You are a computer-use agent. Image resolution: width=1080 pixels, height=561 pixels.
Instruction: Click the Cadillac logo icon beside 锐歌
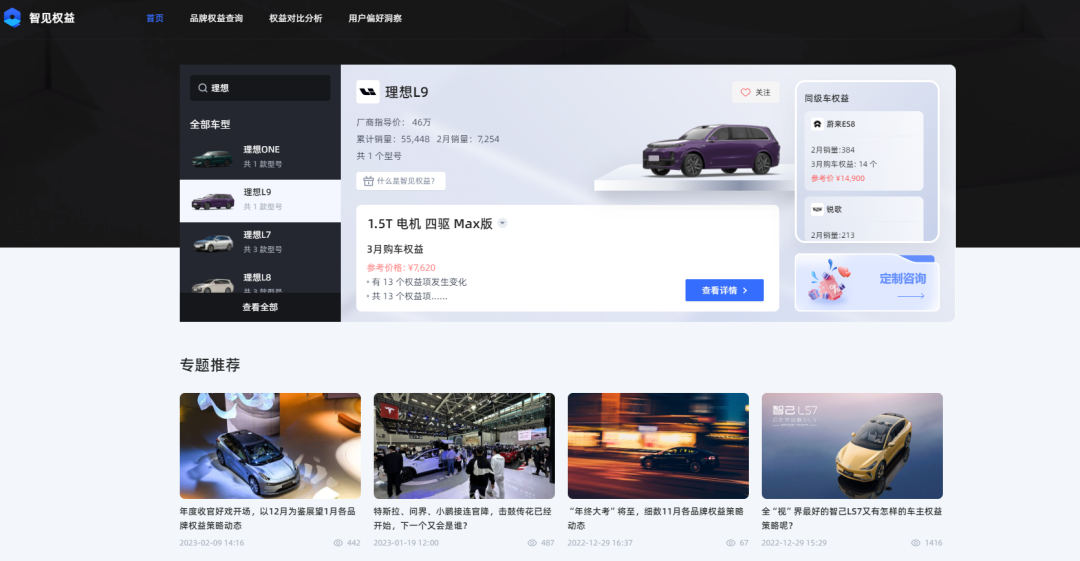click(817, 209)
